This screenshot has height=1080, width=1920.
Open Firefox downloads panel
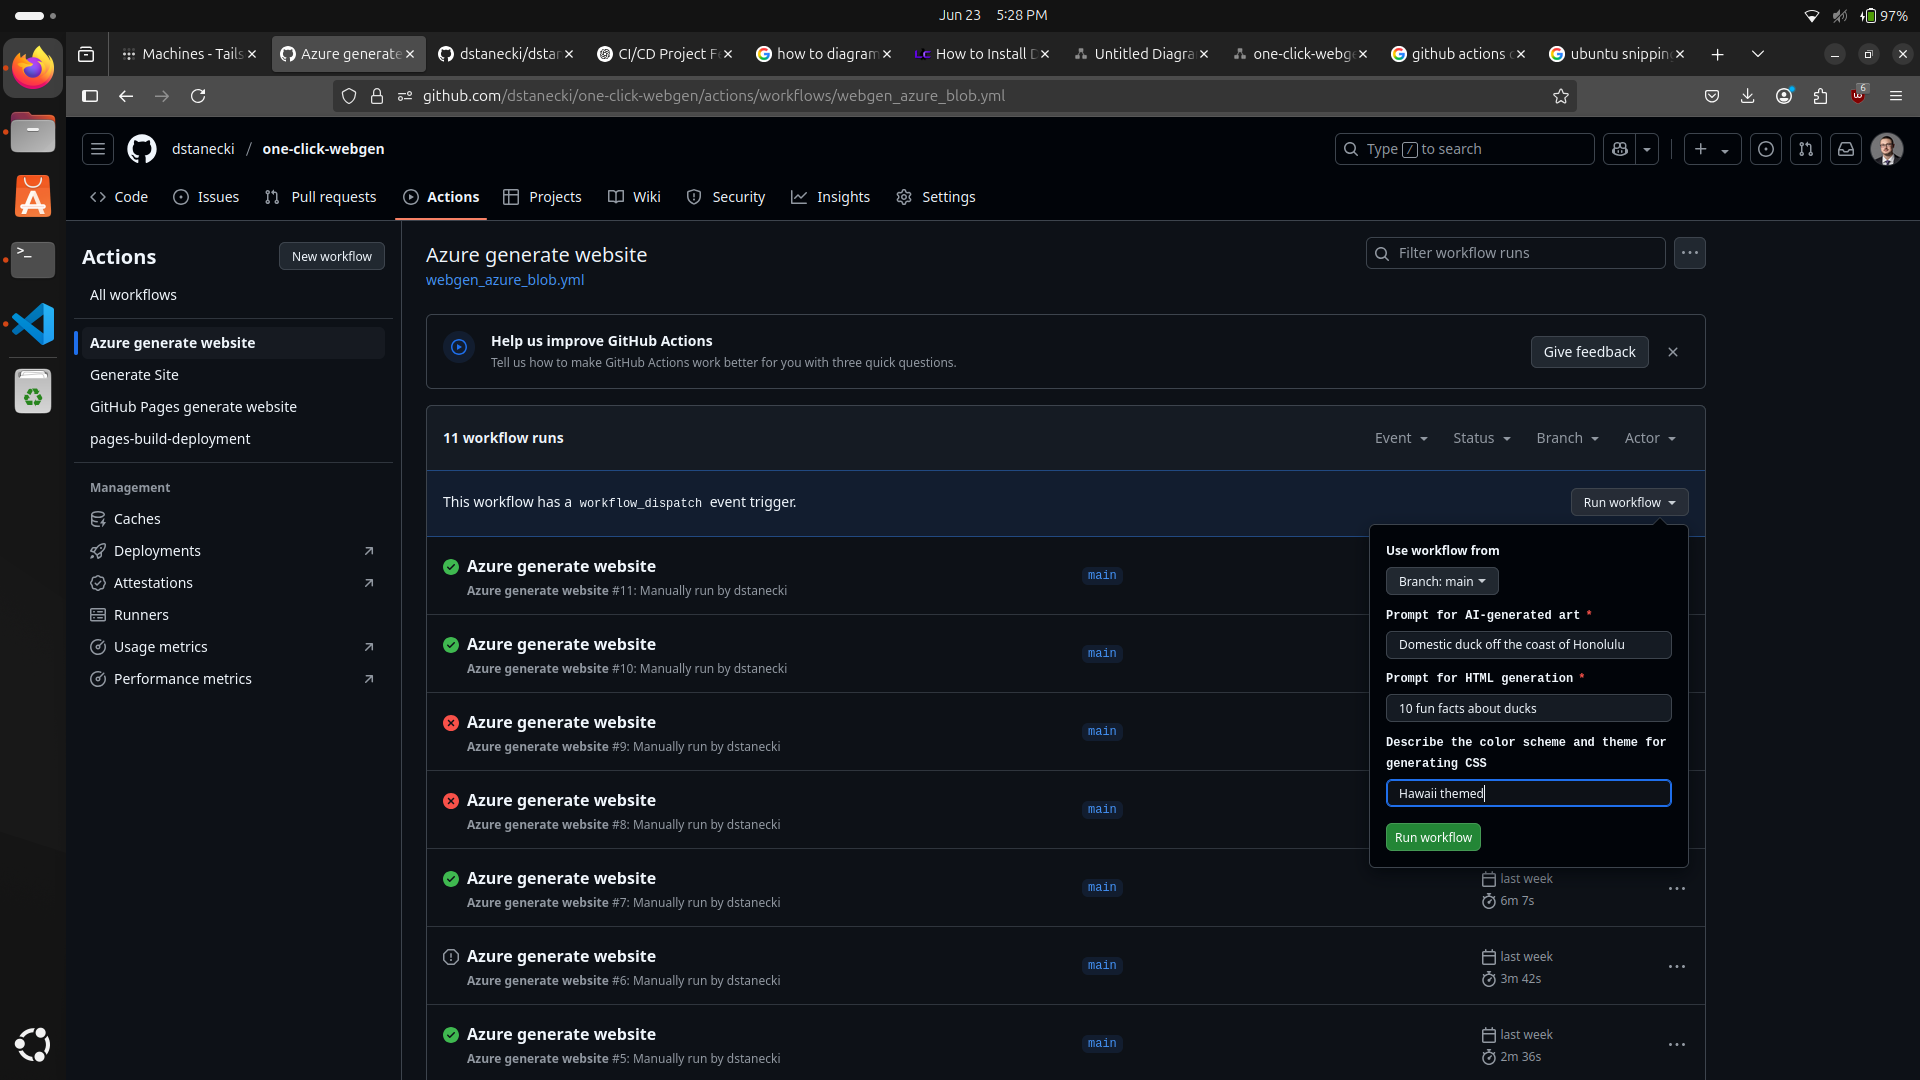tap(1747, 96)
